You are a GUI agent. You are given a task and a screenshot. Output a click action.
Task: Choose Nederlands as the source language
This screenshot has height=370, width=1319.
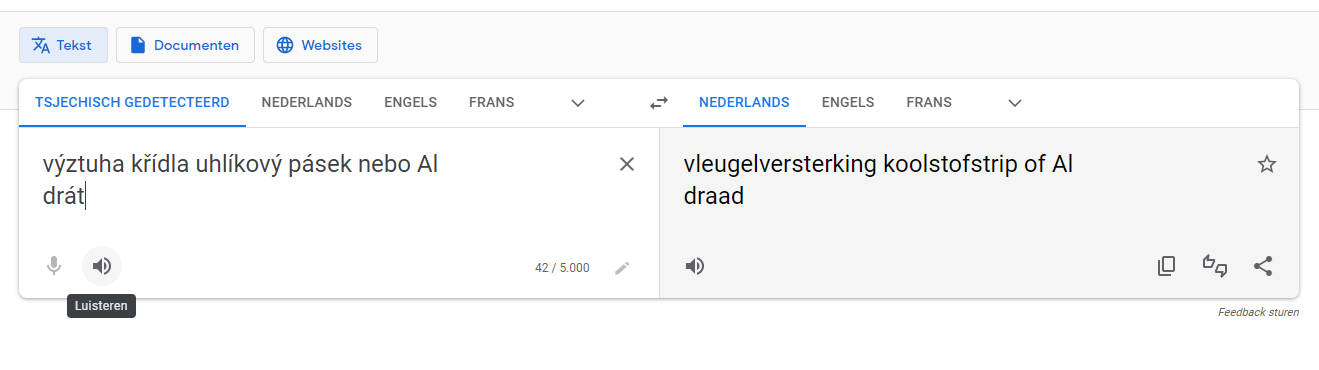[307, 102]
